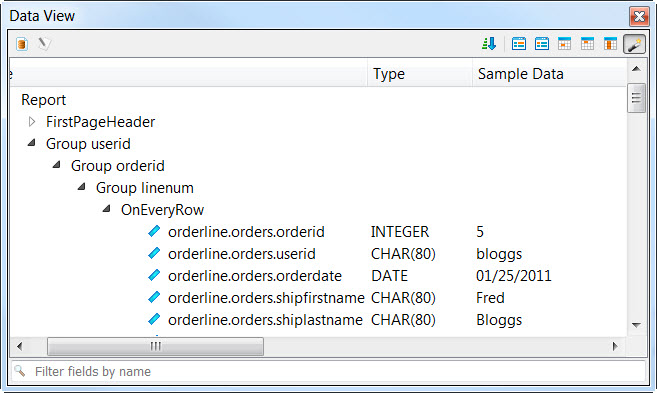Select field orderline.orders.shipfirstname
This screenshot has height=393, width=657.
pyautogui.click(x=266, y=298)
